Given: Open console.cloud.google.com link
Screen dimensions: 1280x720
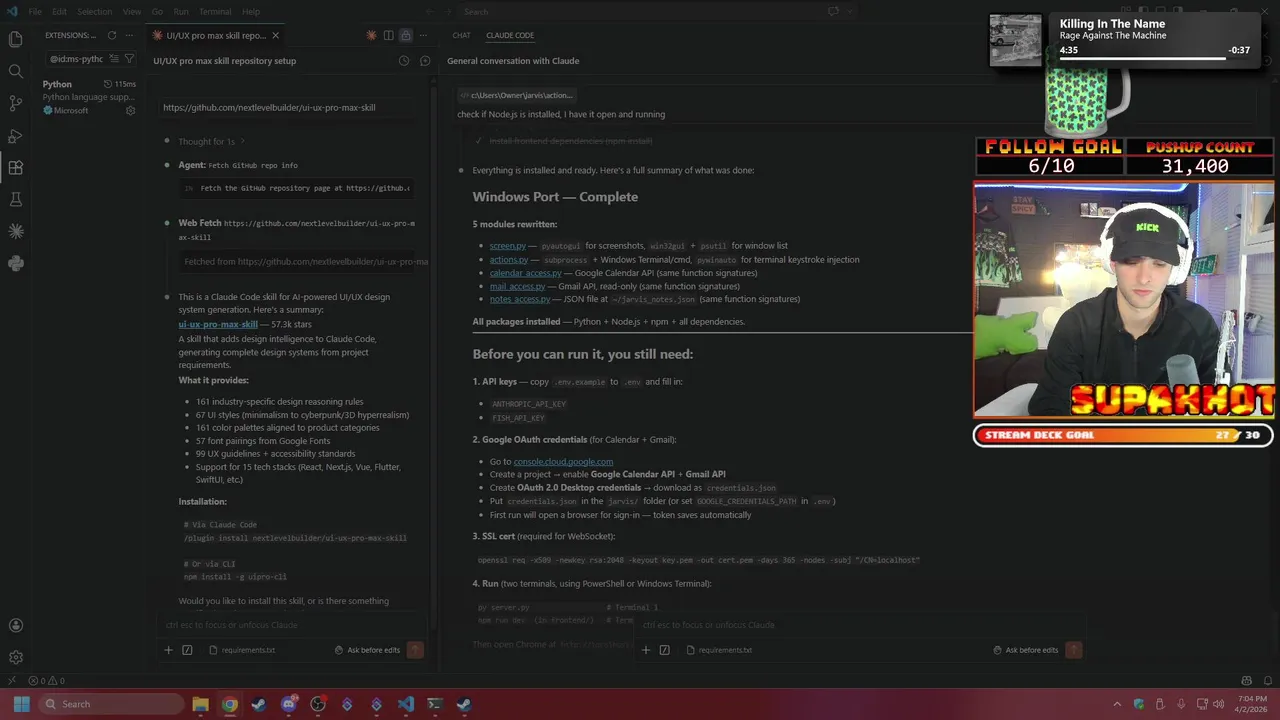Looking at the screenshot, I should tap(563, 462).
